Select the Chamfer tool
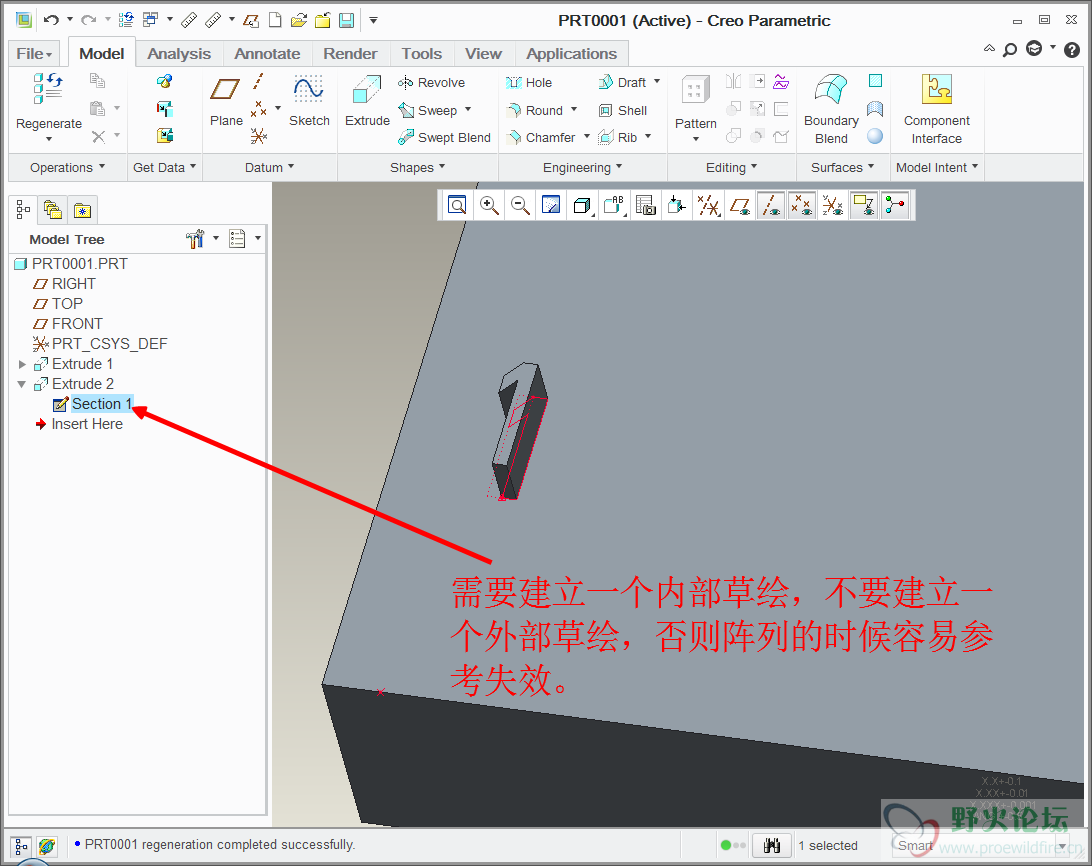The width and height of the screenshot is (1092, 866). point(540,137)
